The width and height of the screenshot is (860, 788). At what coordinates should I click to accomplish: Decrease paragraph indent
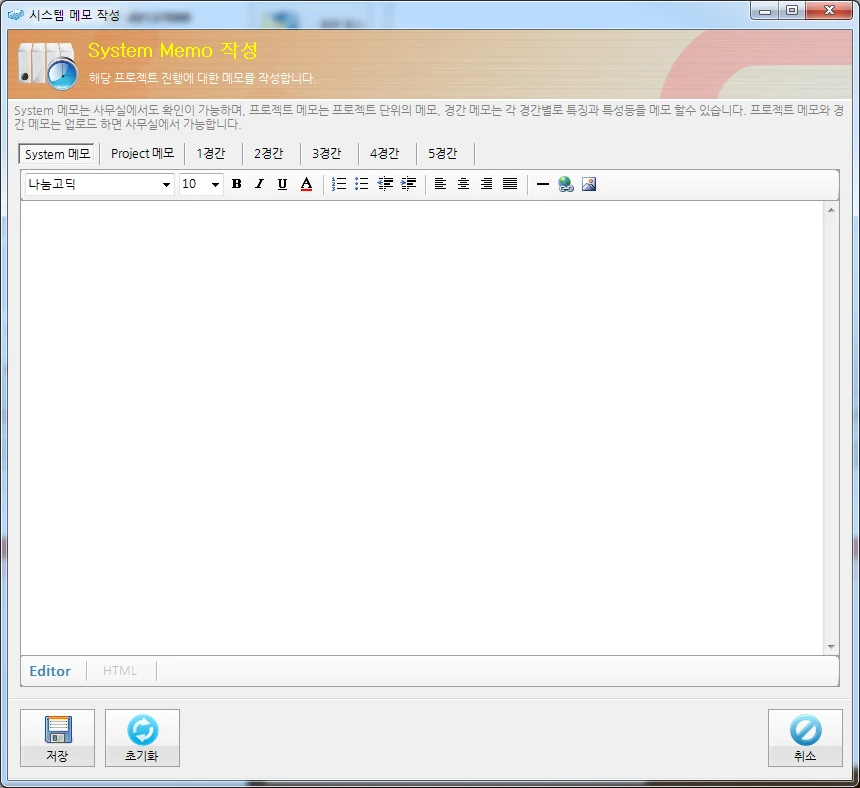pos(385,184)
